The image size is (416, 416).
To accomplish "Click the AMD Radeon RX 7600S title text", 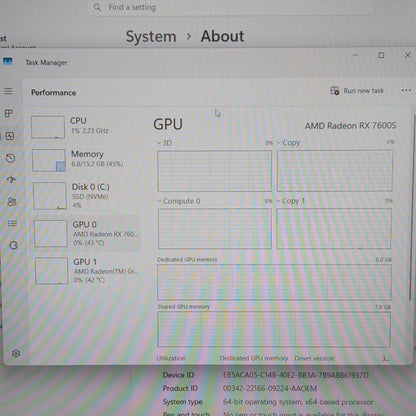I will click(350, 126).
